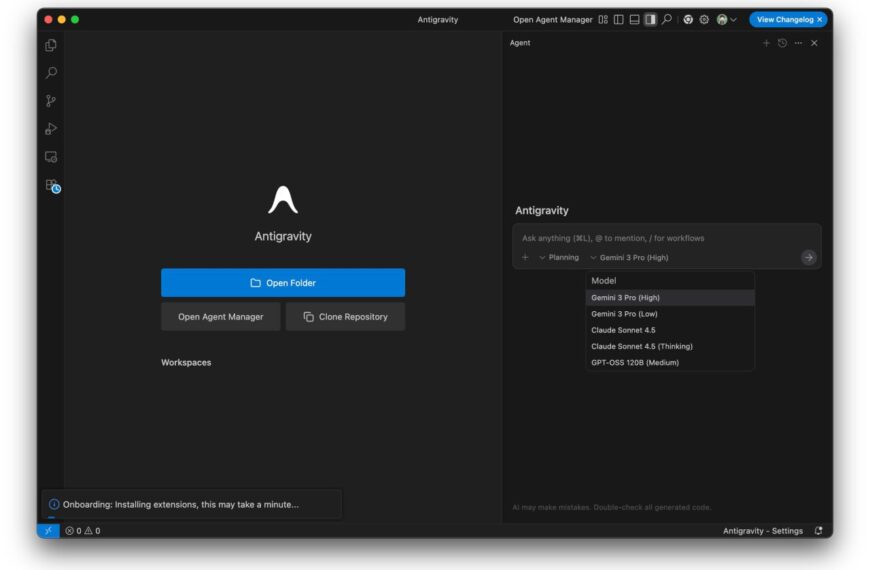870x570 pixels.
Task: Open the Planning mode dropdown
Action: (559, 258)
